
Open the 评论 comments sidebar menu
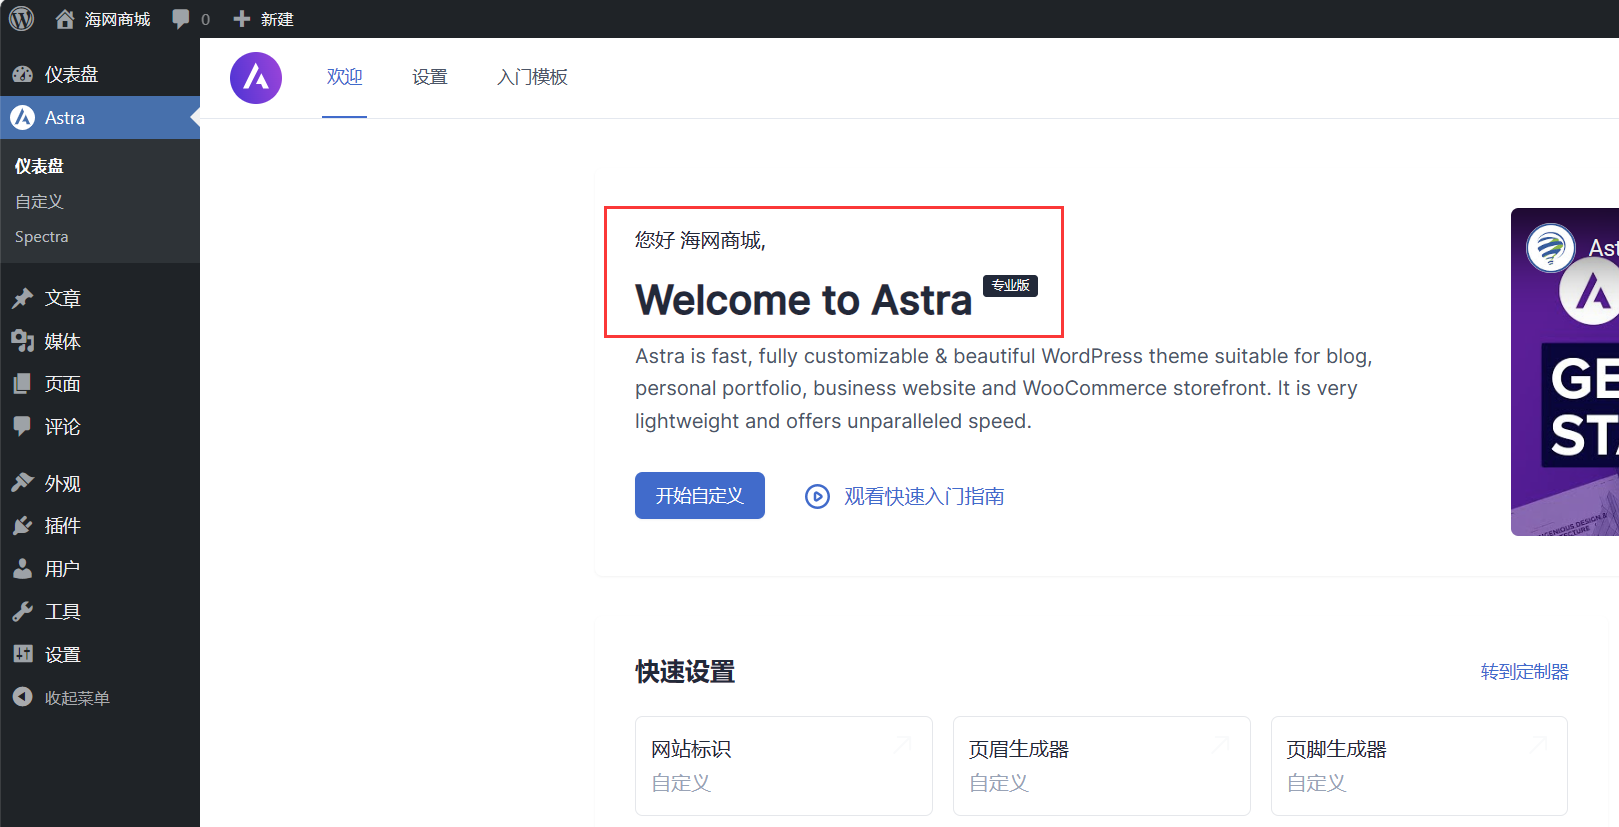click(100, 427)
